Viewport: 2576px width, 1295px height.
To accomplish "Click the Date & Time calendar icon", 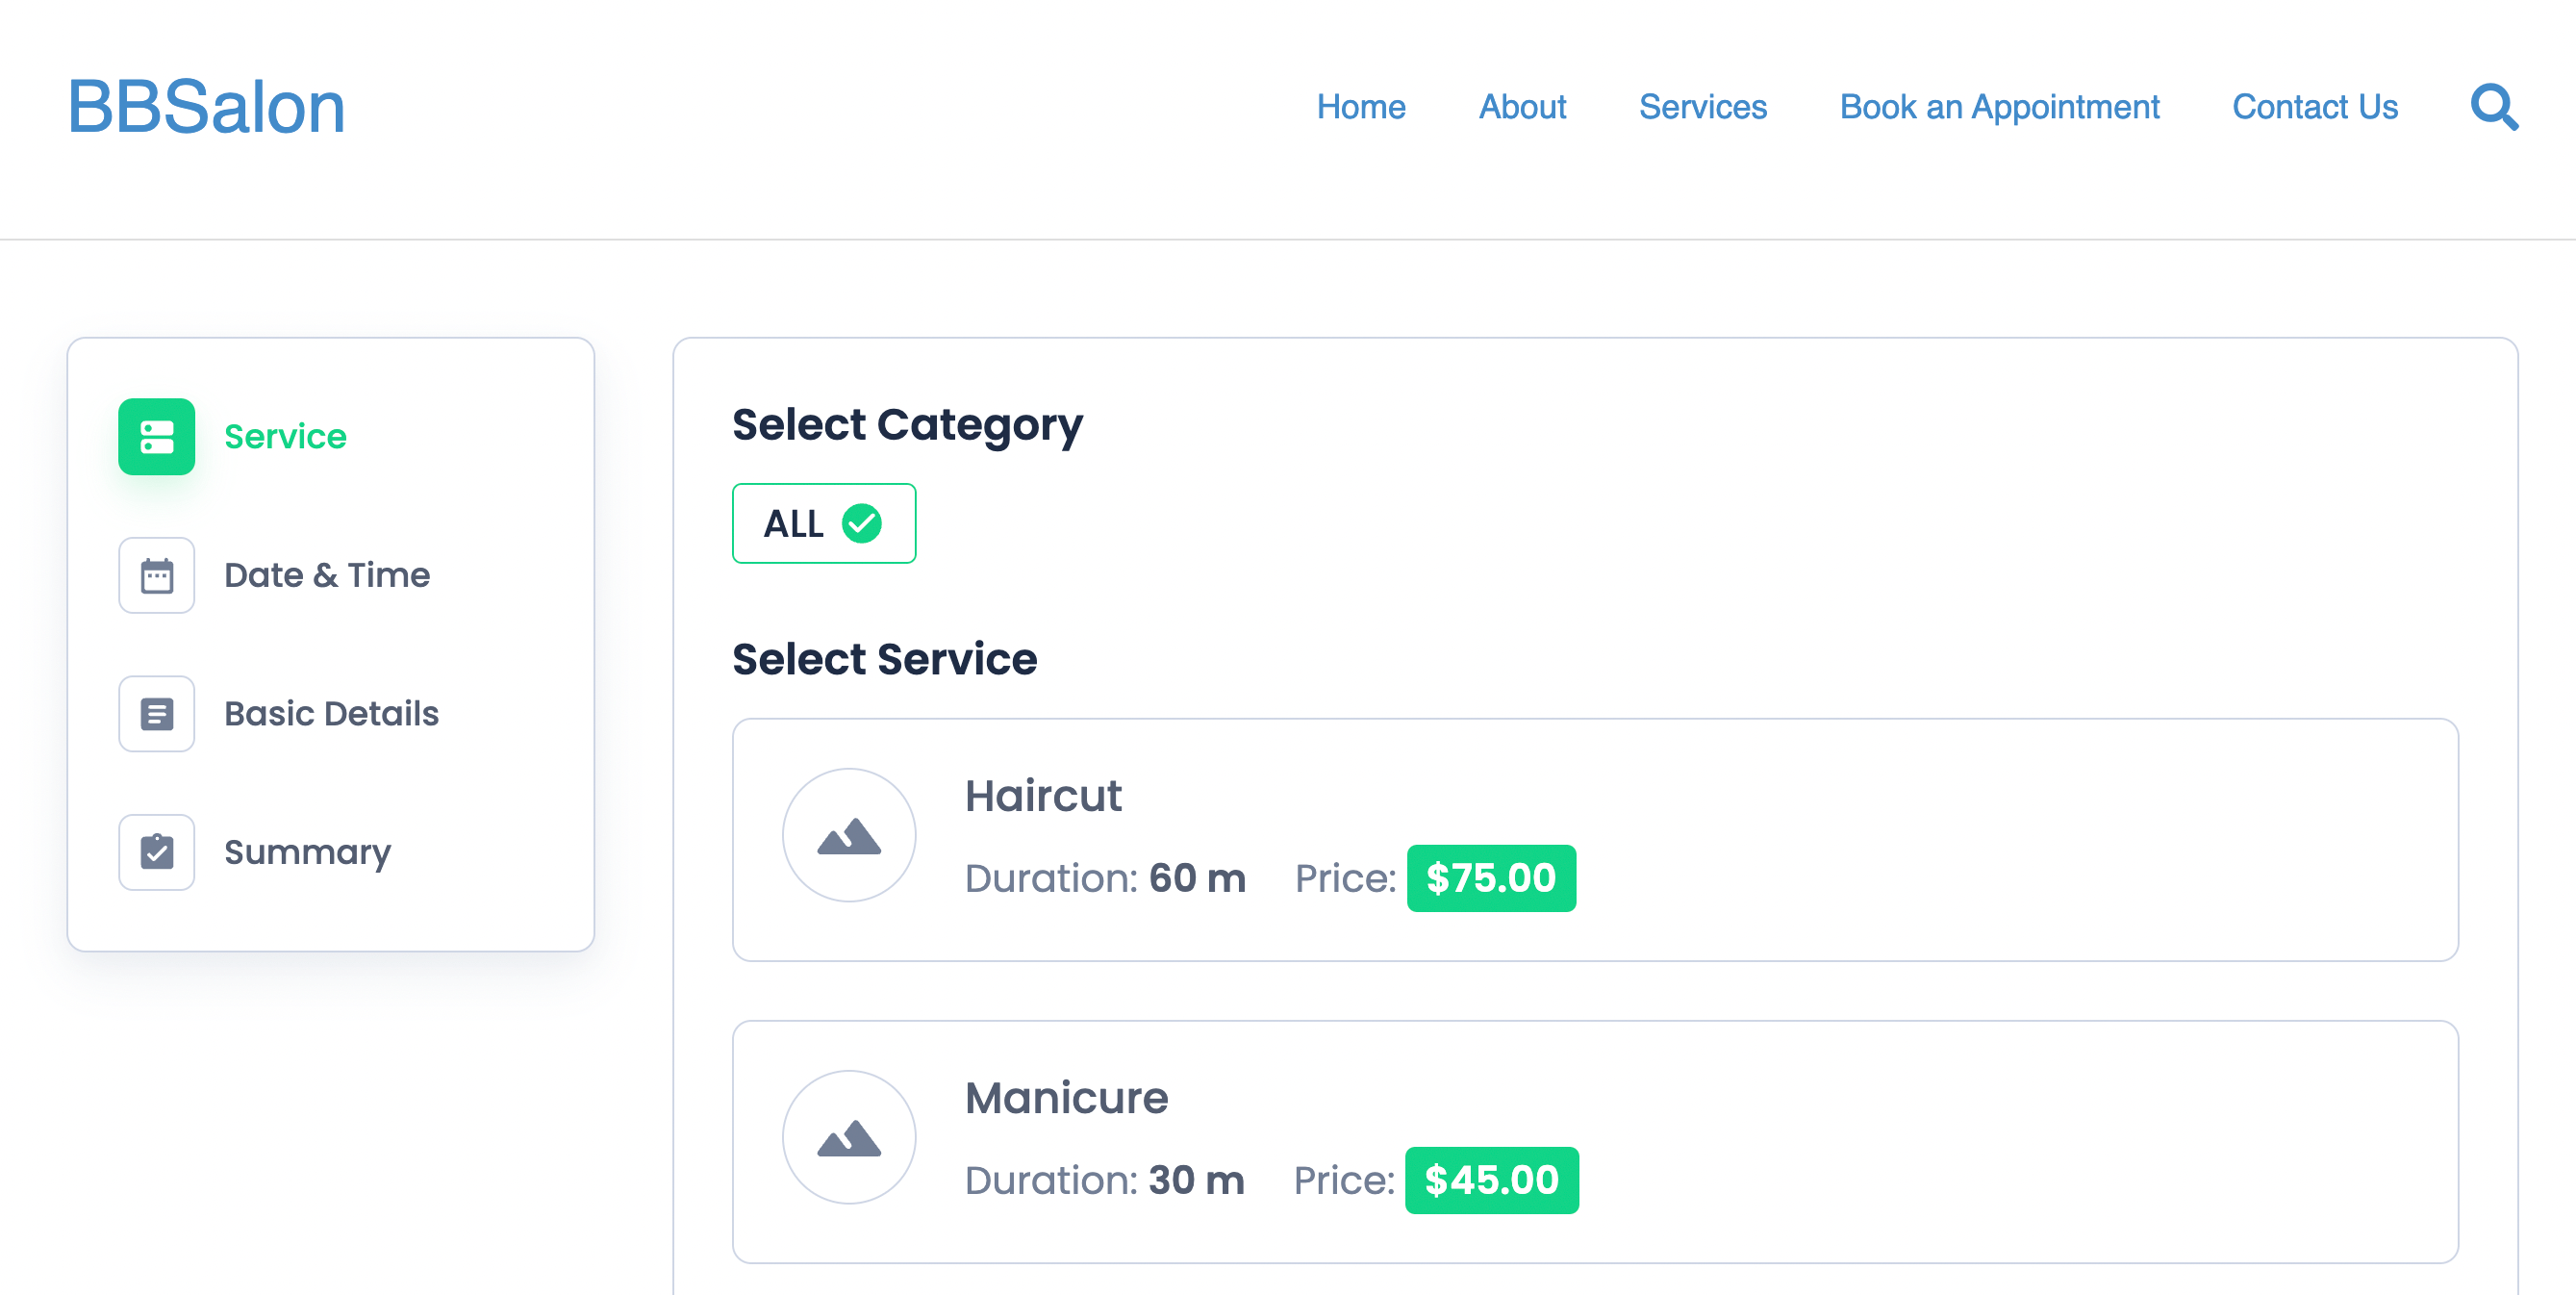I will point(157,576).
